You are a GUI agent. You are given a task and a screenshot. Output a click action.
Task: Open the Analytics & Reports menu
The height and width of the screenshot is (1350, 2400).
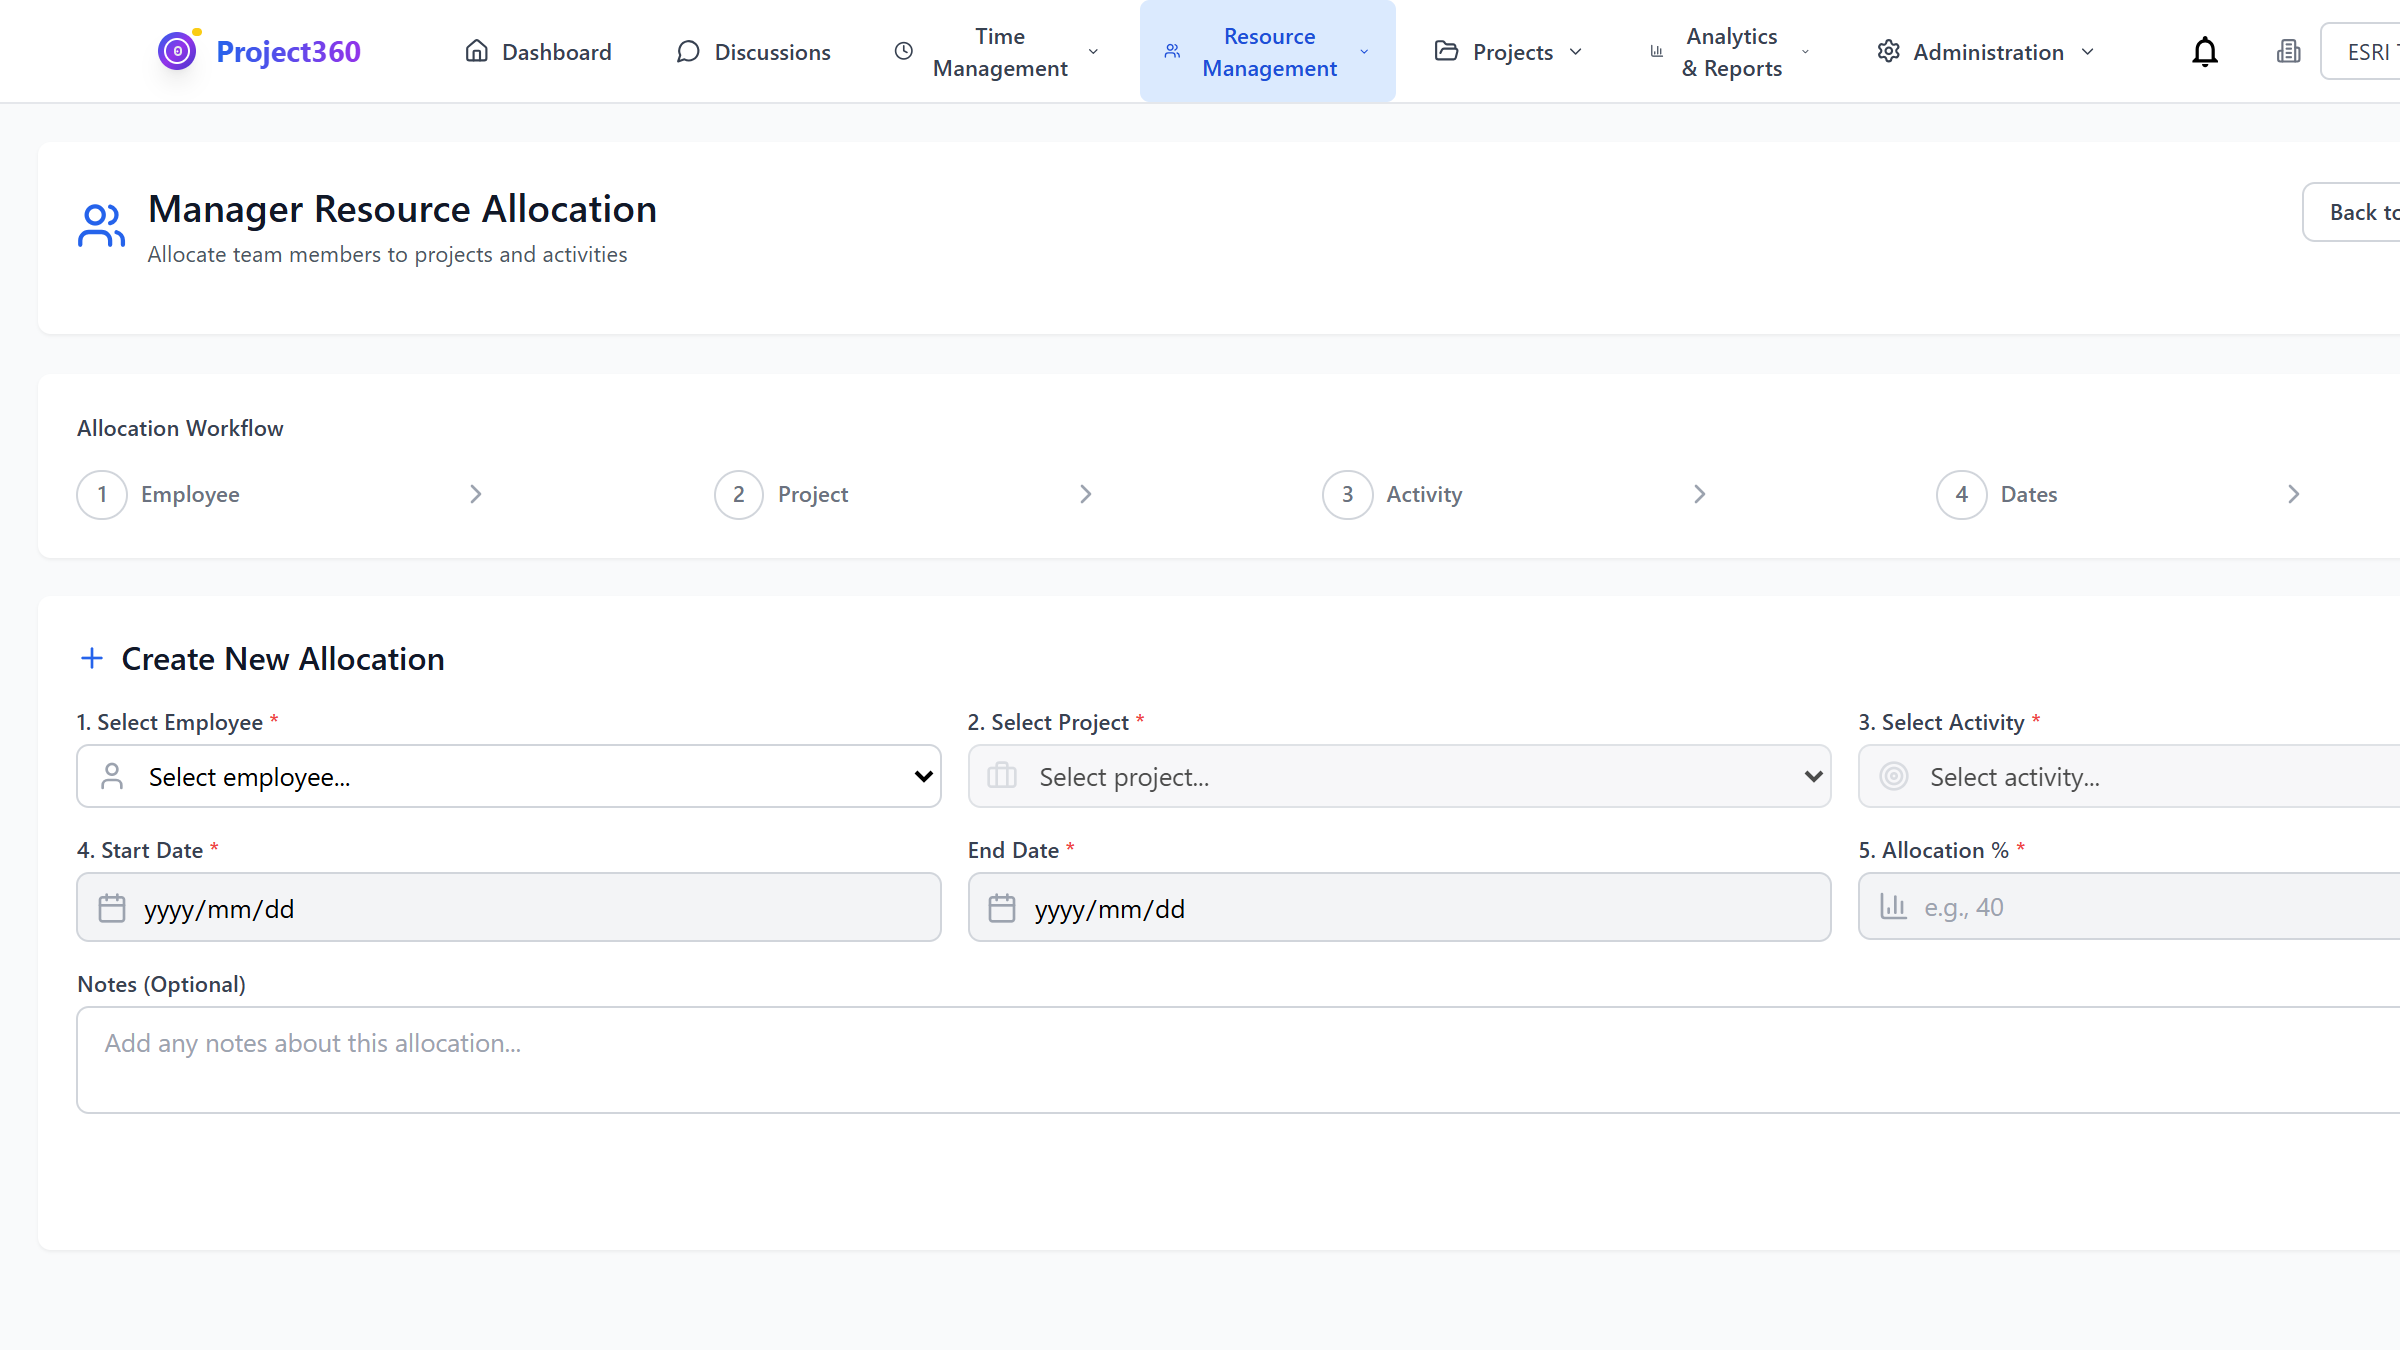point(1732,51)
